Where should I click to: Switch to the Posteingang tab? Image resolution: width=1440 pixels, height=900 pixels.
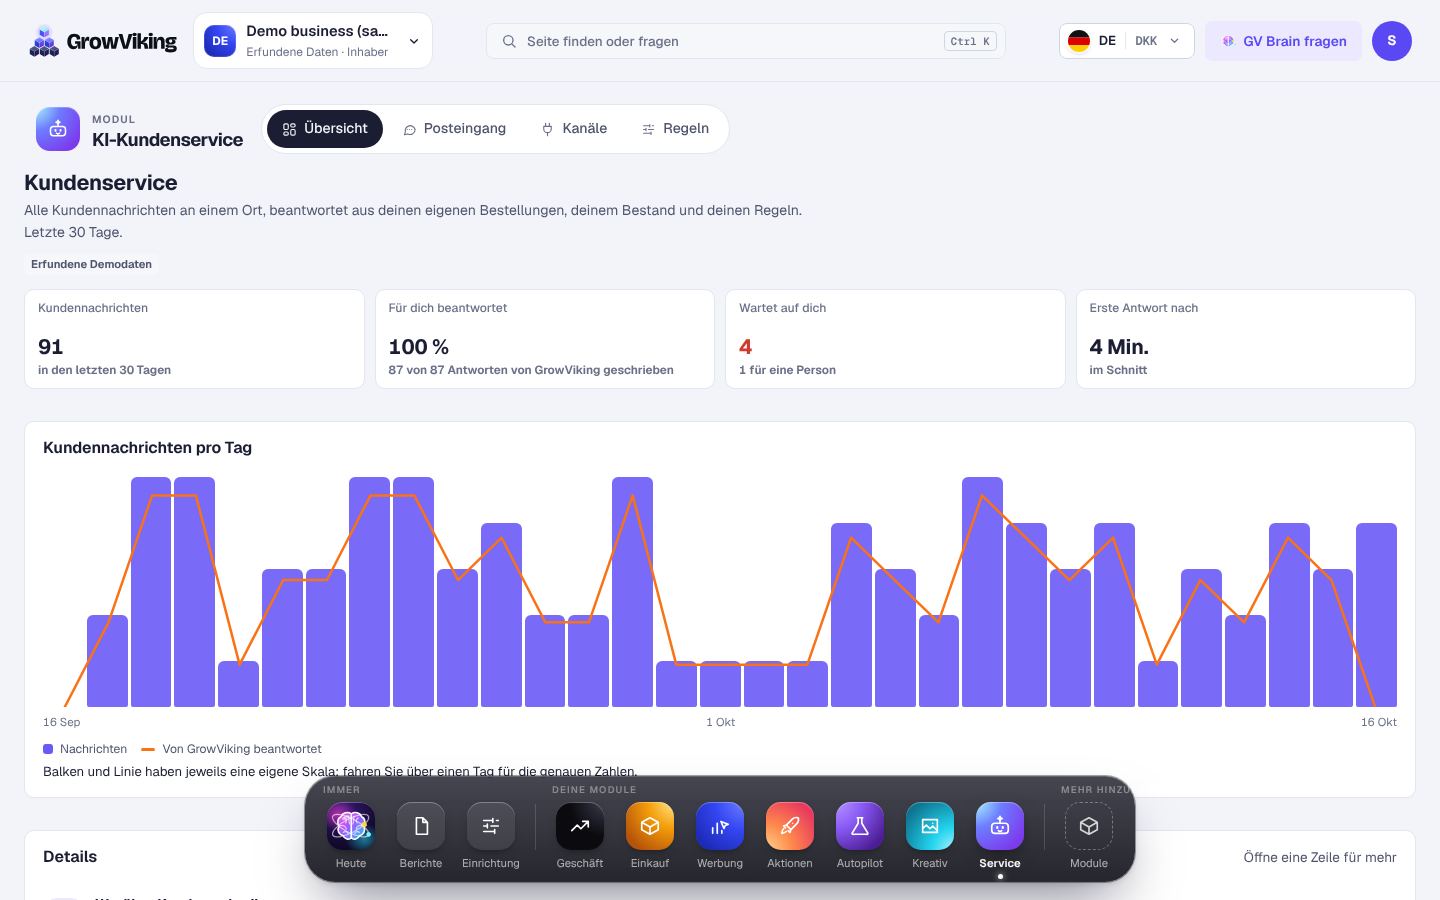[x=455, y=129]
